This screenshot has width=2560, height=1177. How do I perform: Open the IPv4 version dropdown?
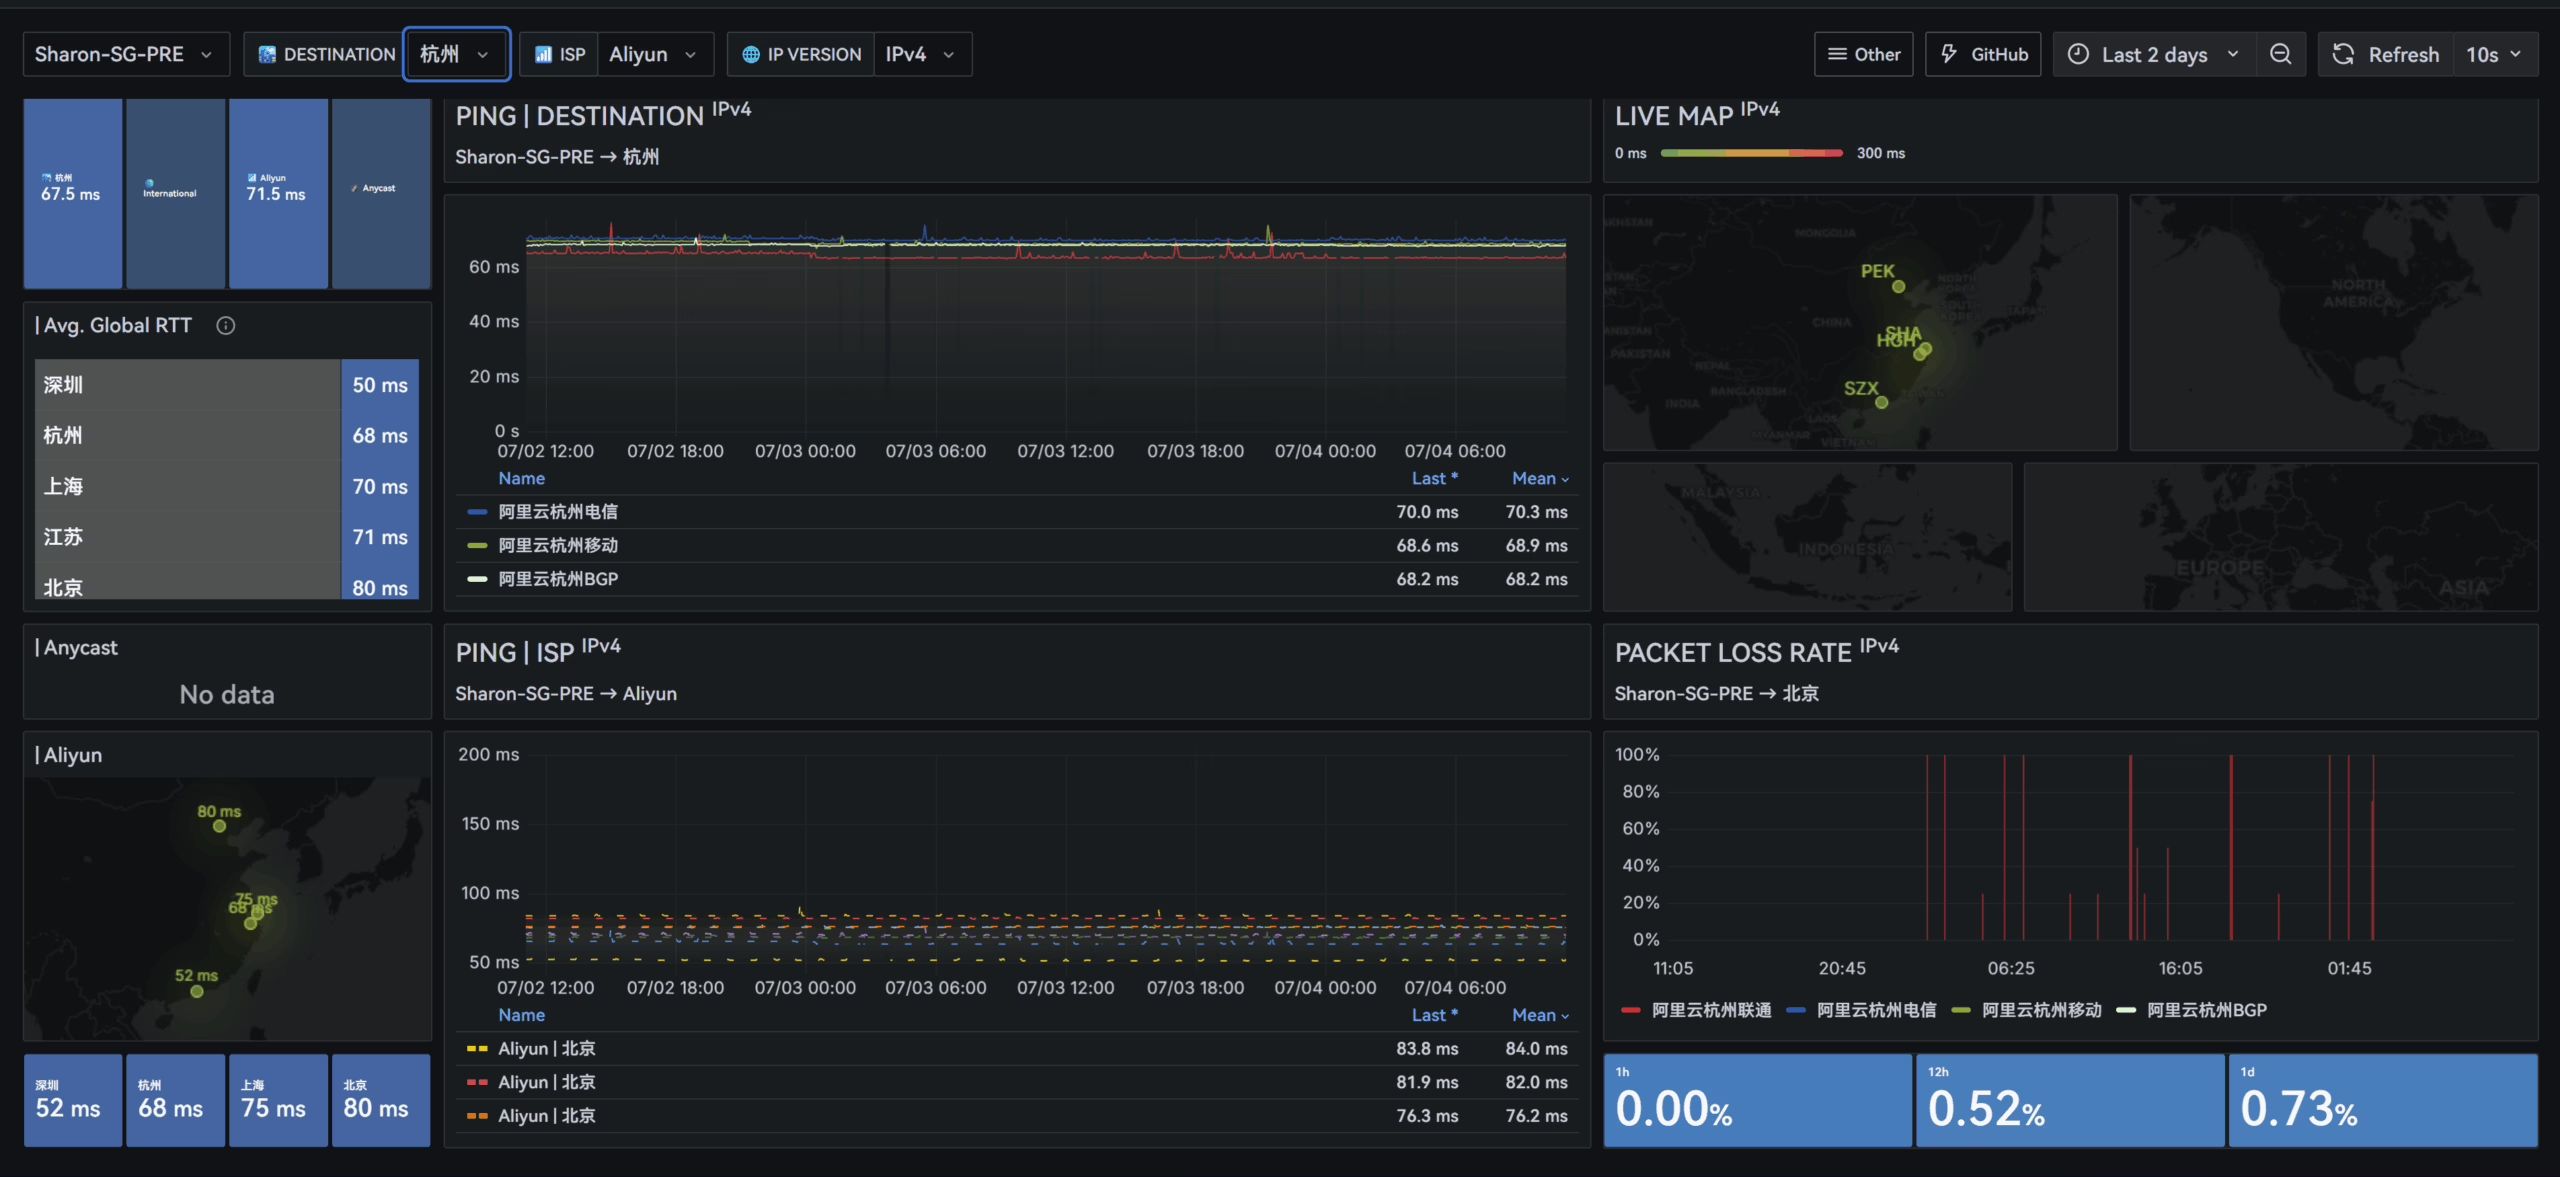click(x=922, y=54)
